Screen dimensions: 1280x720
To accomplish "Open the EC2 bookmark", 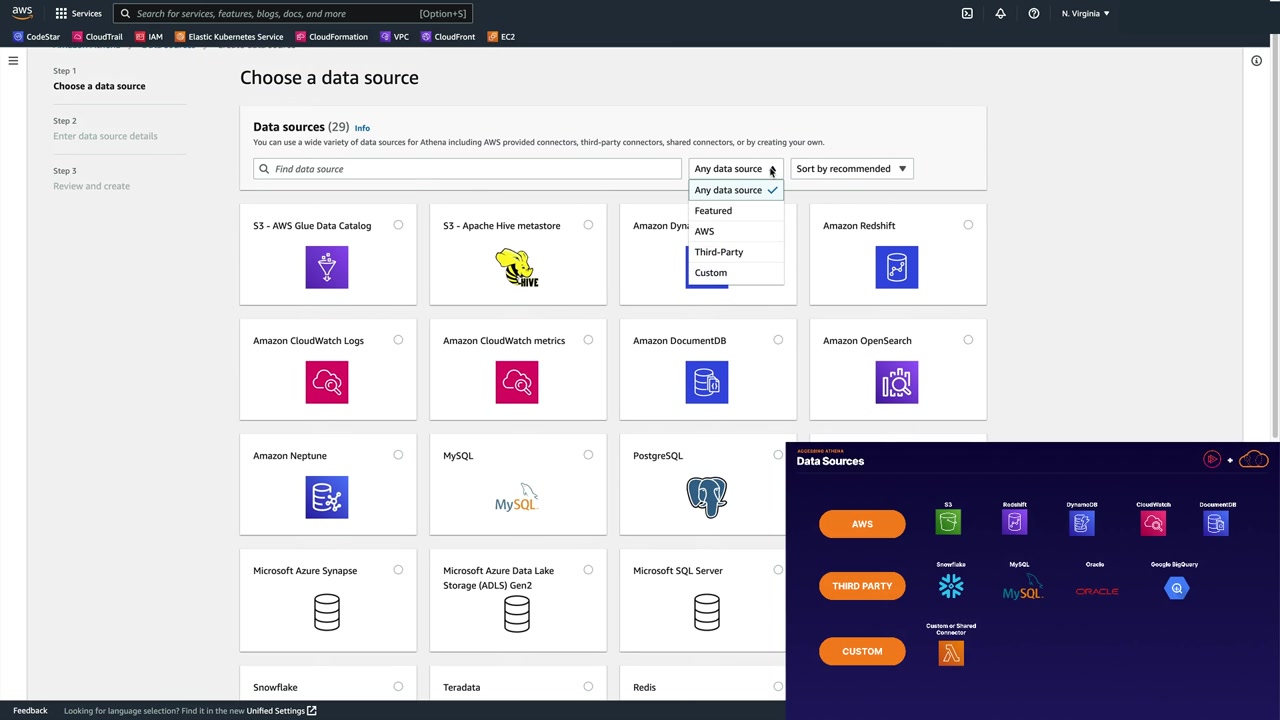I will click(502, 37).
